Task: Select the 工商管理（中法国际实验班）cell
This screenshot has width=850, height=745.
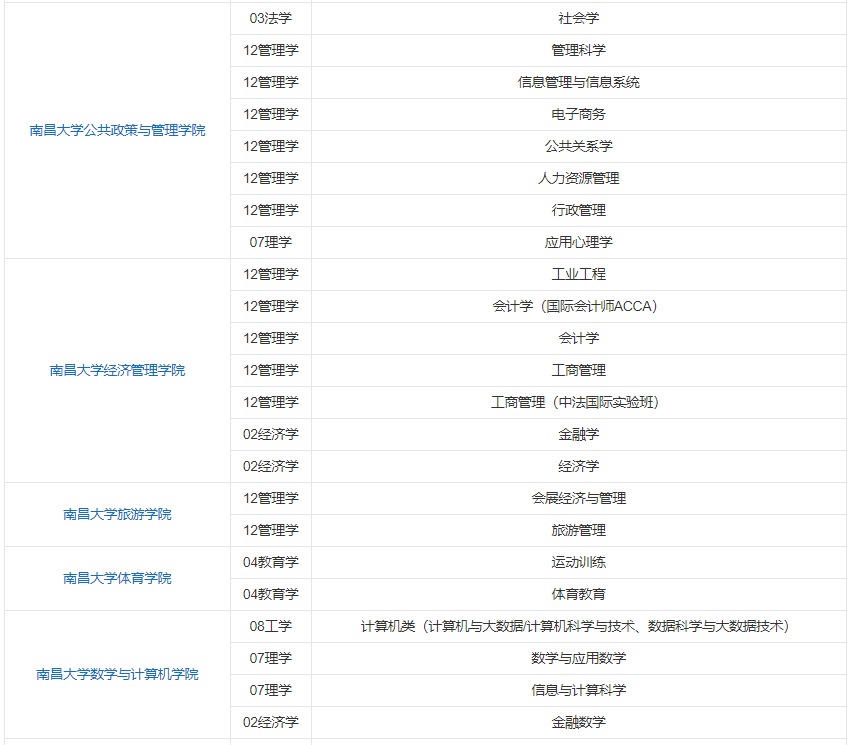Action: click(x=578, y=402)
